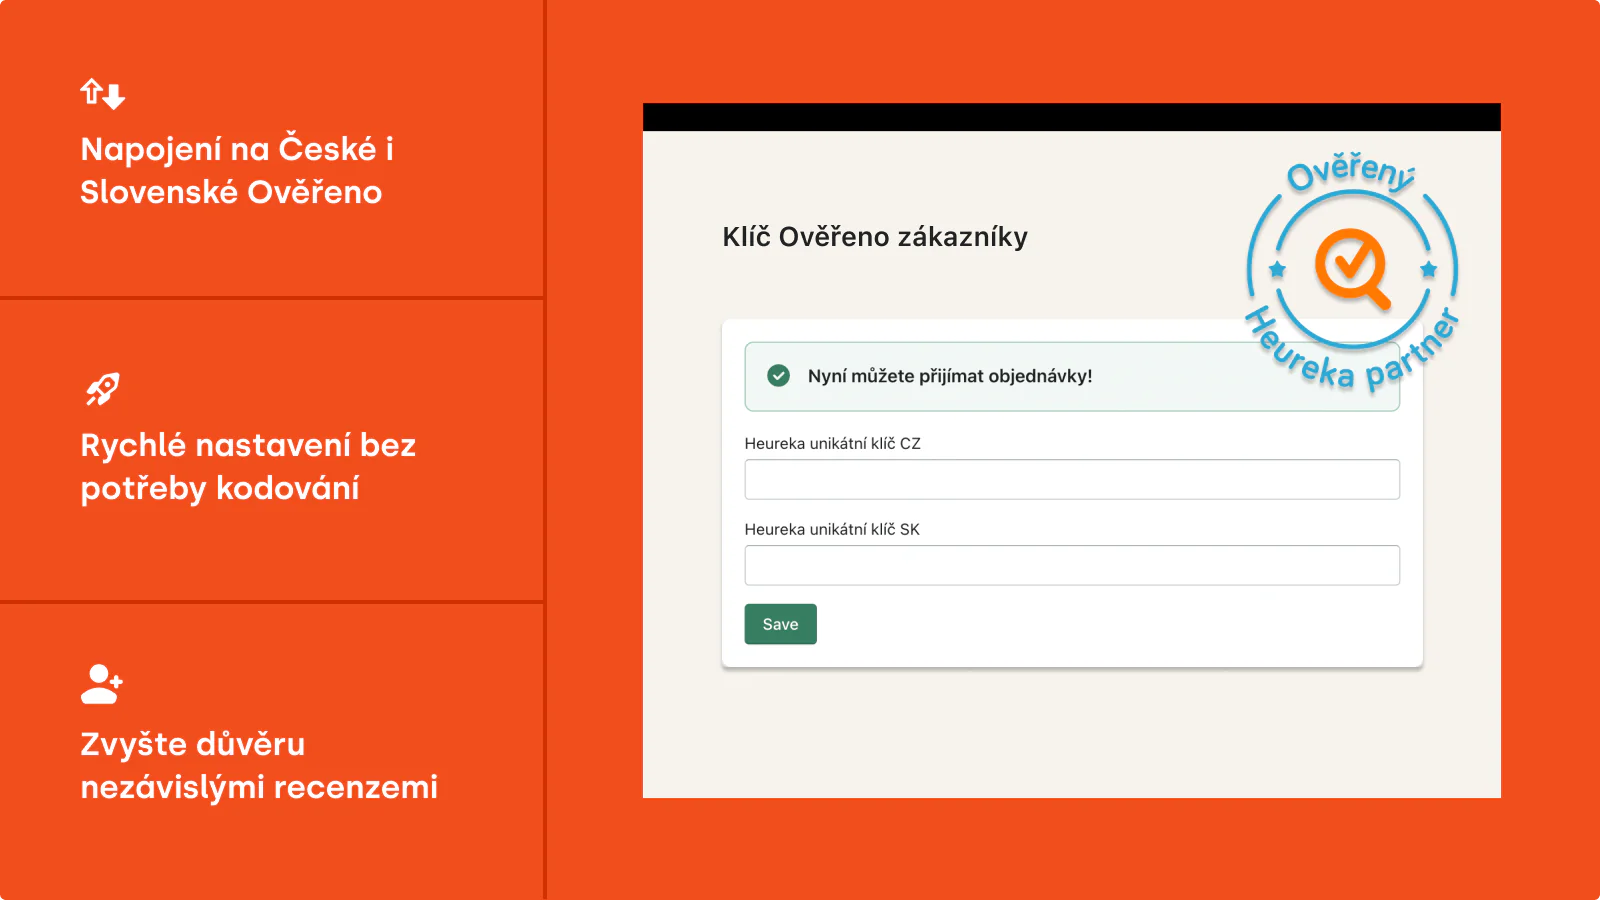Image resolution: width=1600 pixels, height=900 pixels.
Task: Click 'Napojení na České i Slovenské Ověřeno' text
Action: tap(237, 170)
